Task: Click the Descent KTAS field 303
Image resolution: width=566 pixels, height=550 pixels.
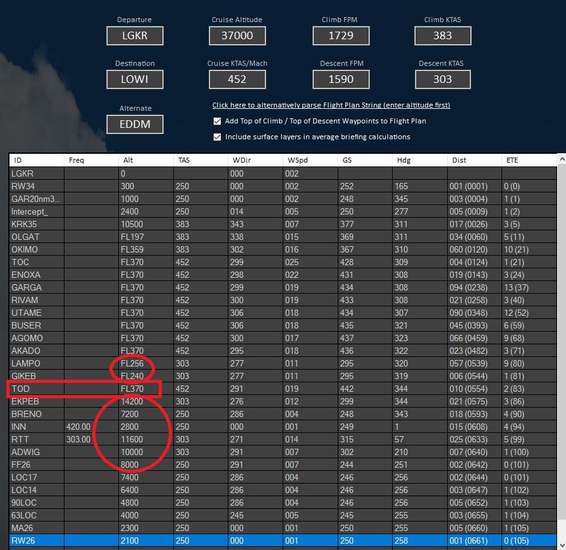Action: pyautogui.click(x=443, y=79)
